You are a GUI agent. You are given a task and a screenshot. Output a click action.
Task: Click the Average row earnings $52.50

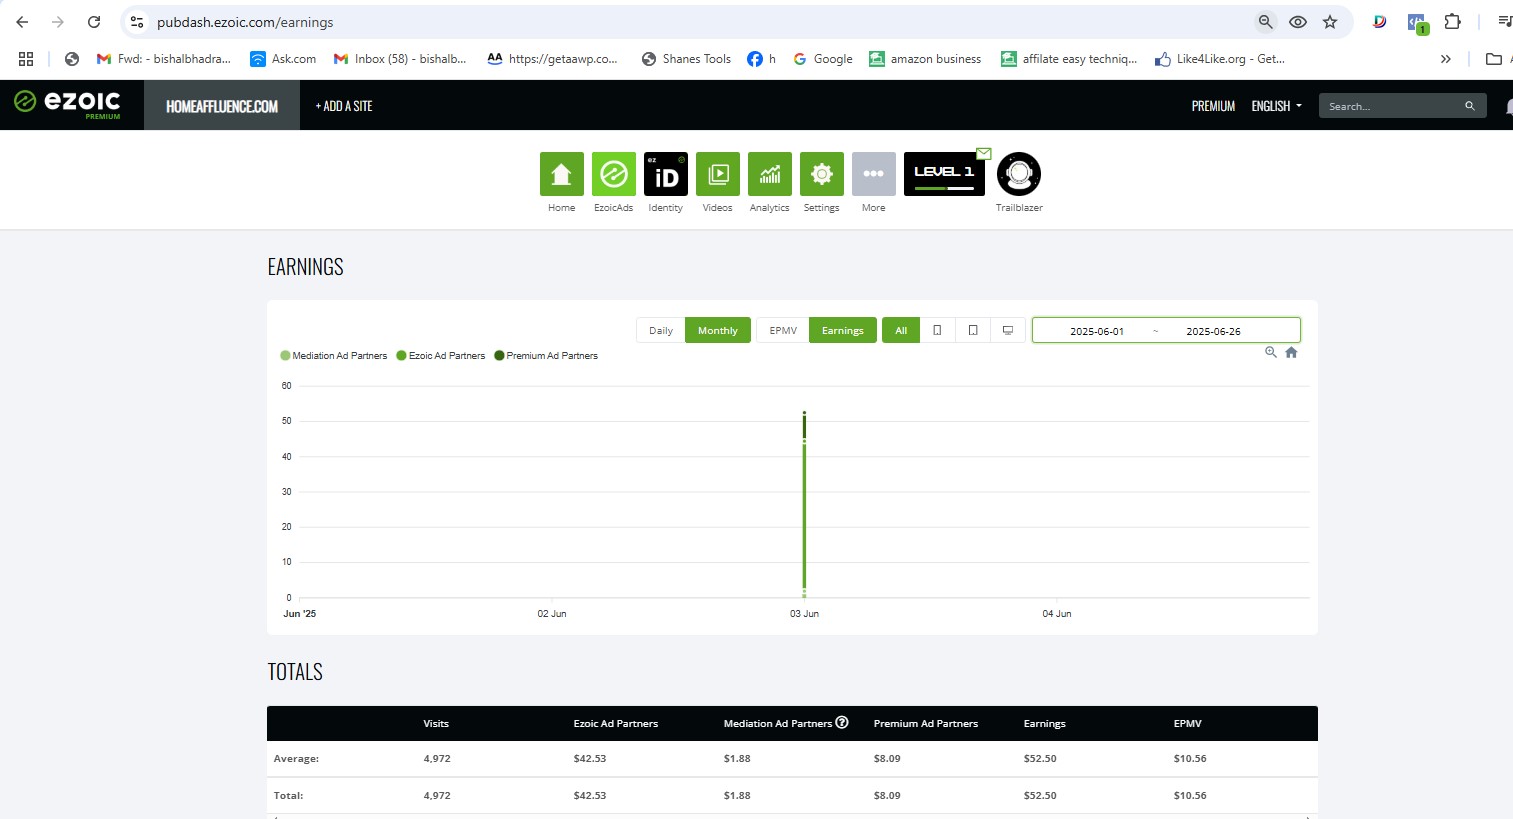pos(1040,758)
